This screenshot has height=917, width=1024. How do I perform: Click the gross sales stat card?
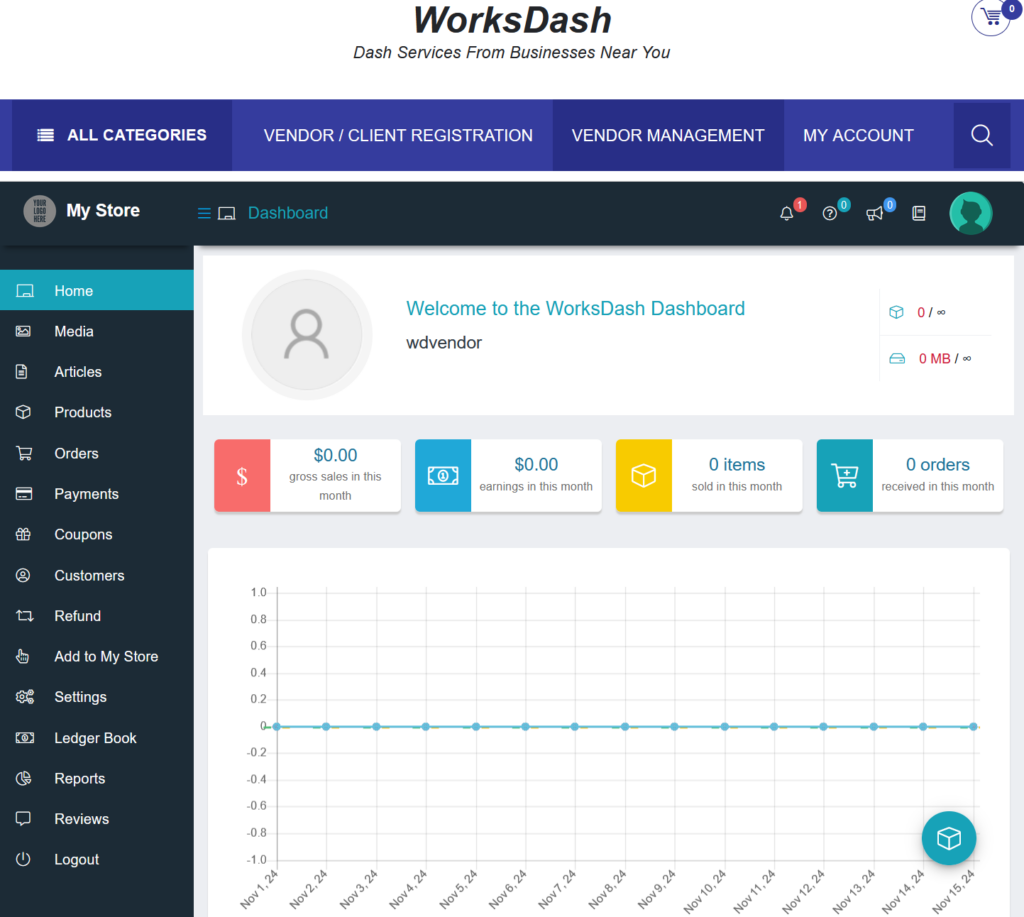pyautogui.click(x=307, y=476)
